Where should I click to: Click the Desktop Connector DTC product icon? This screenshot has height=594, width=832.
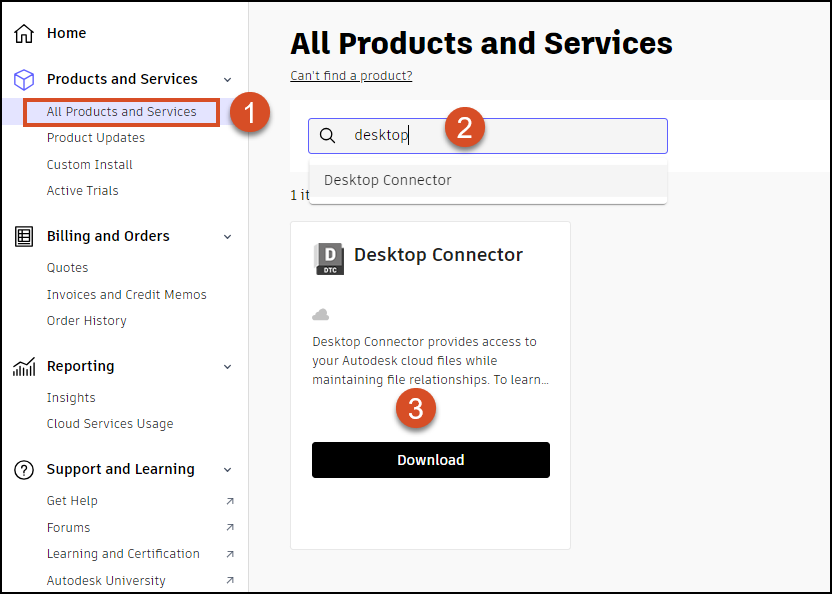[329, 258]
